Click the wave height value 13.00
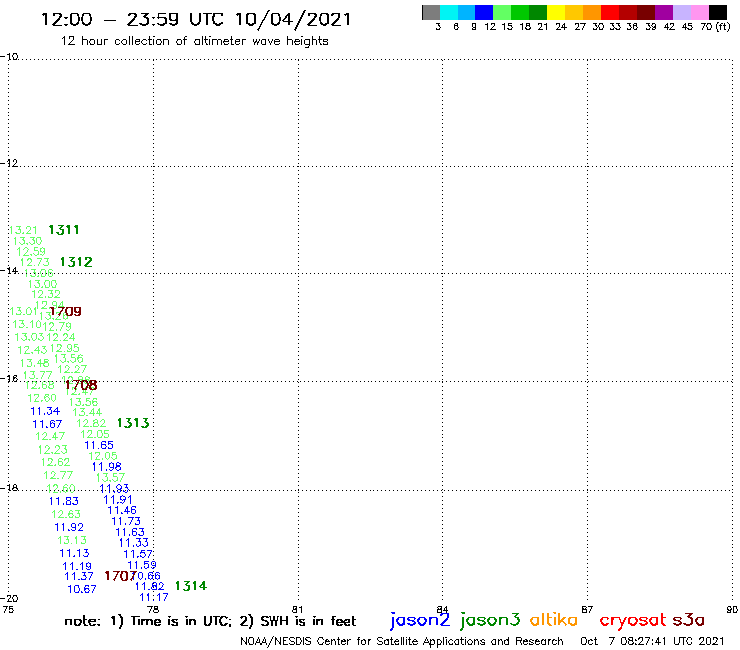The width and height of the screenshot is (740, 650). click(x=42, y=284)
